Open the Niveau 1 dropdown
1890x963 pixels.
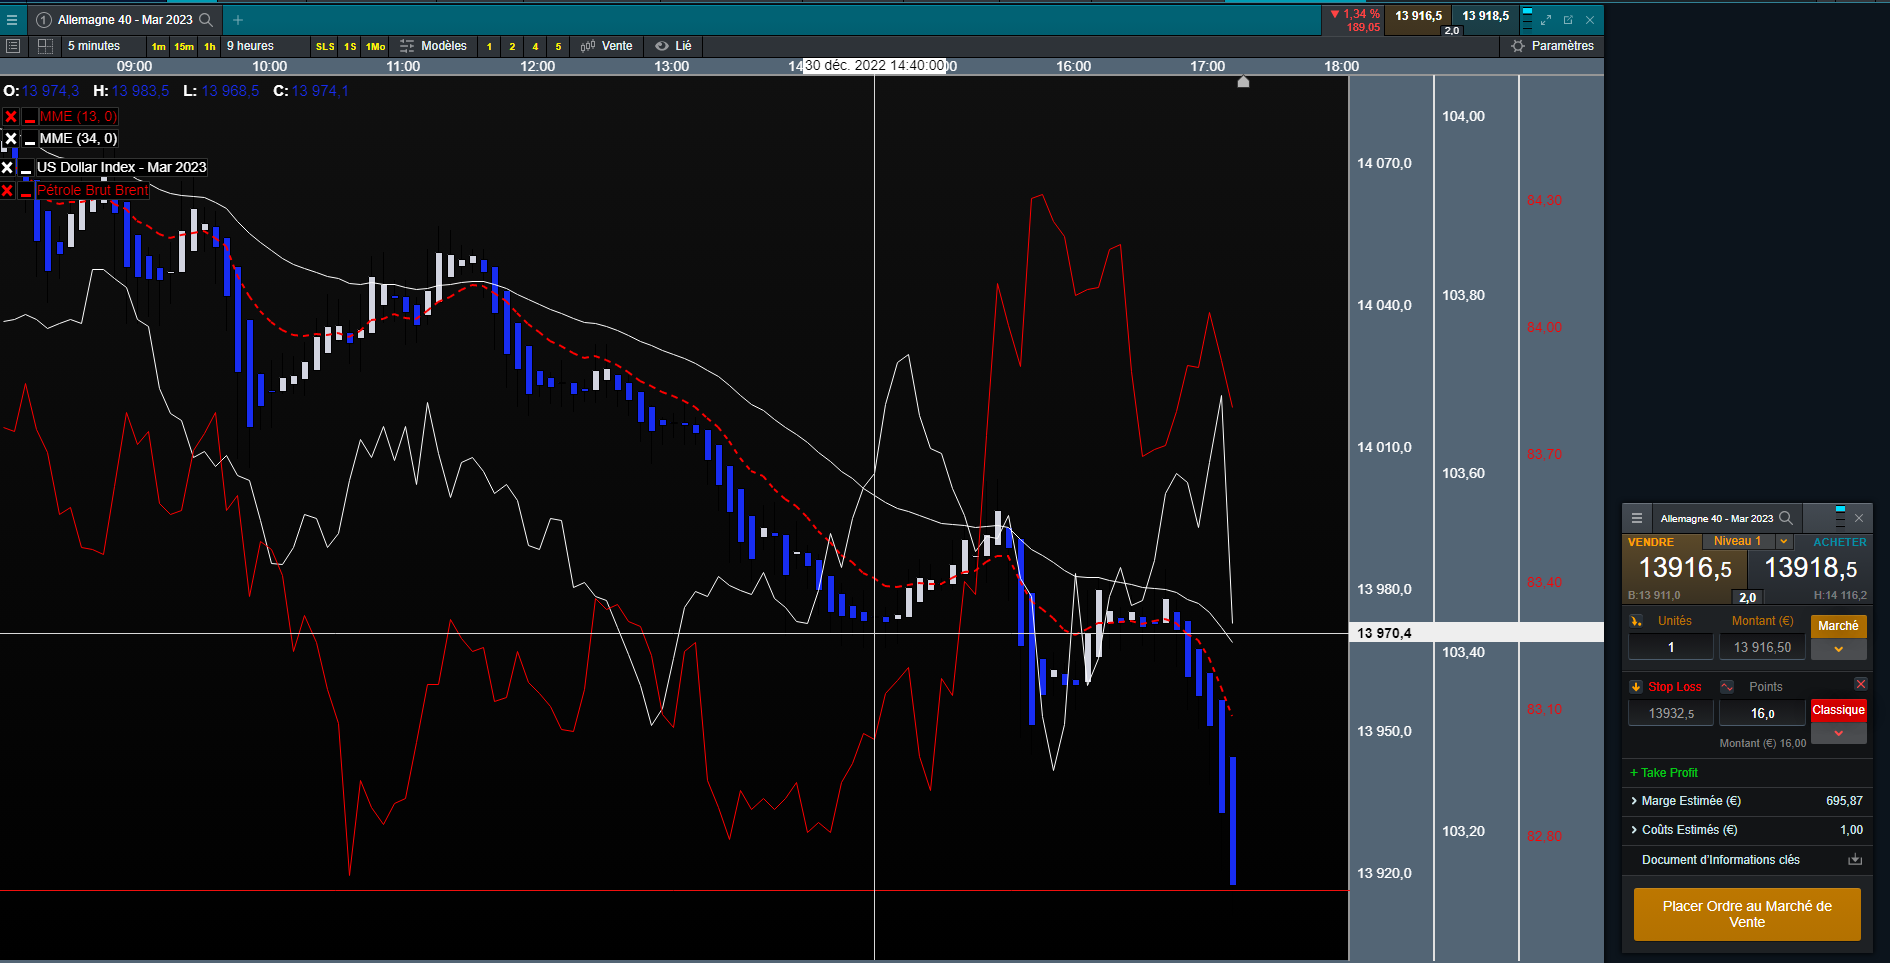point(1783,541)
